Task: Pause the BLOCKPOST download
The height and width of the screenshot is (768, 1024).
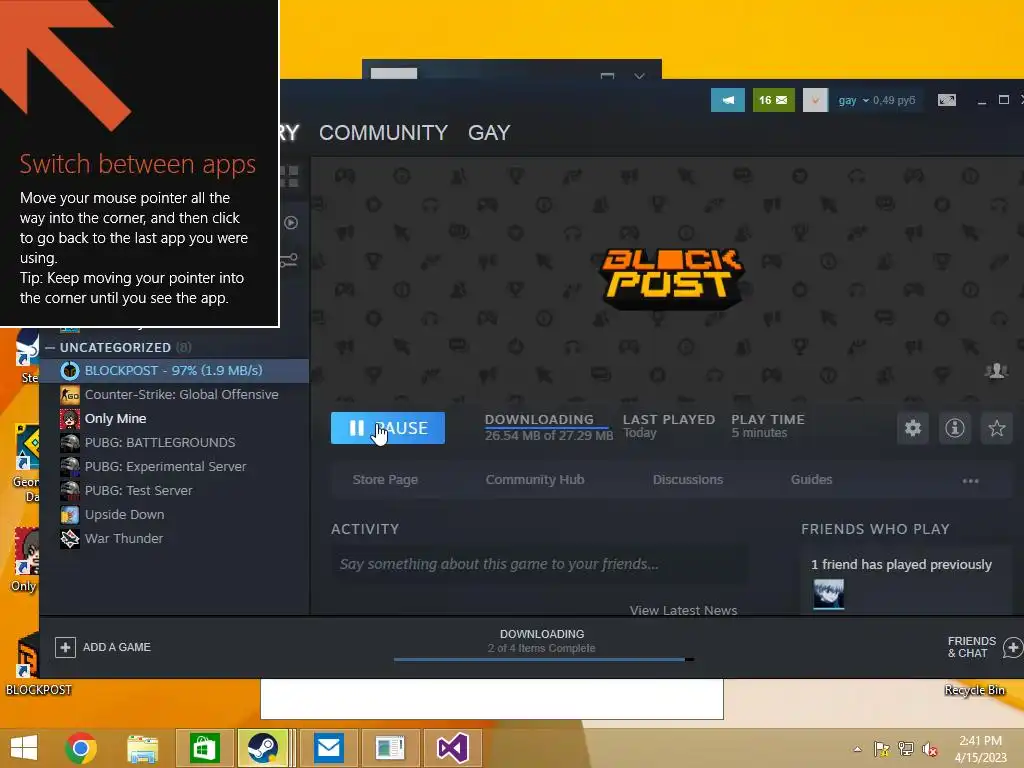Action: click(x=388, y=428)
